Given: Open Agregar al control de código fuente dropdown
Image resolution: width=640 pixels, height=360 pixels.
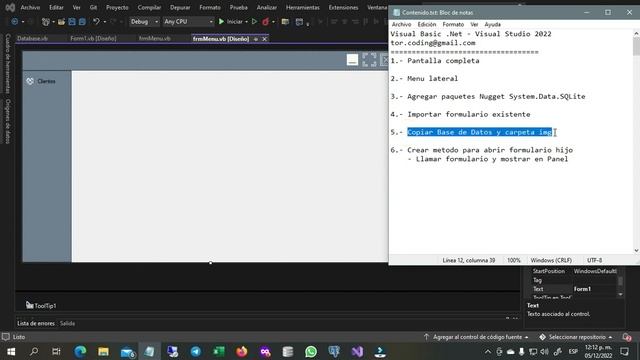Looking at the screenshot, I should tap(477, 337).
